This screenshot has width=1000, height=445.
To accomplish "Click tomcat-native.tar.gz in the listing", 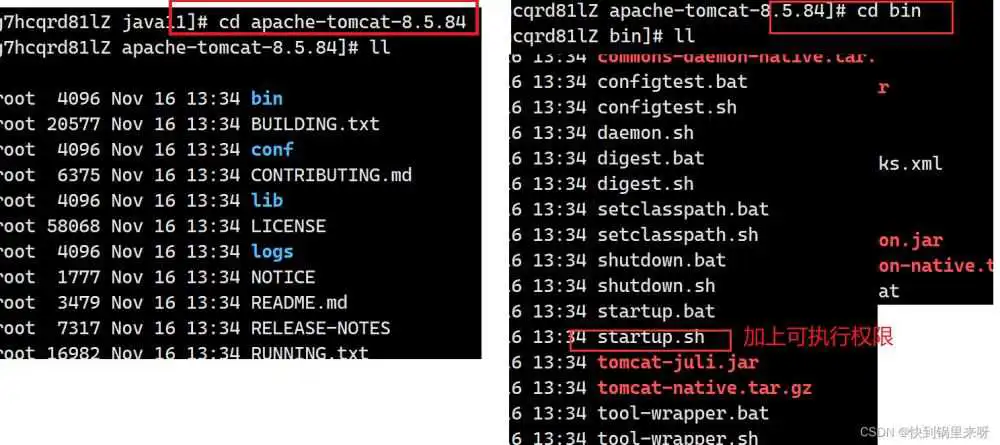I will click(x=705, y=388).
